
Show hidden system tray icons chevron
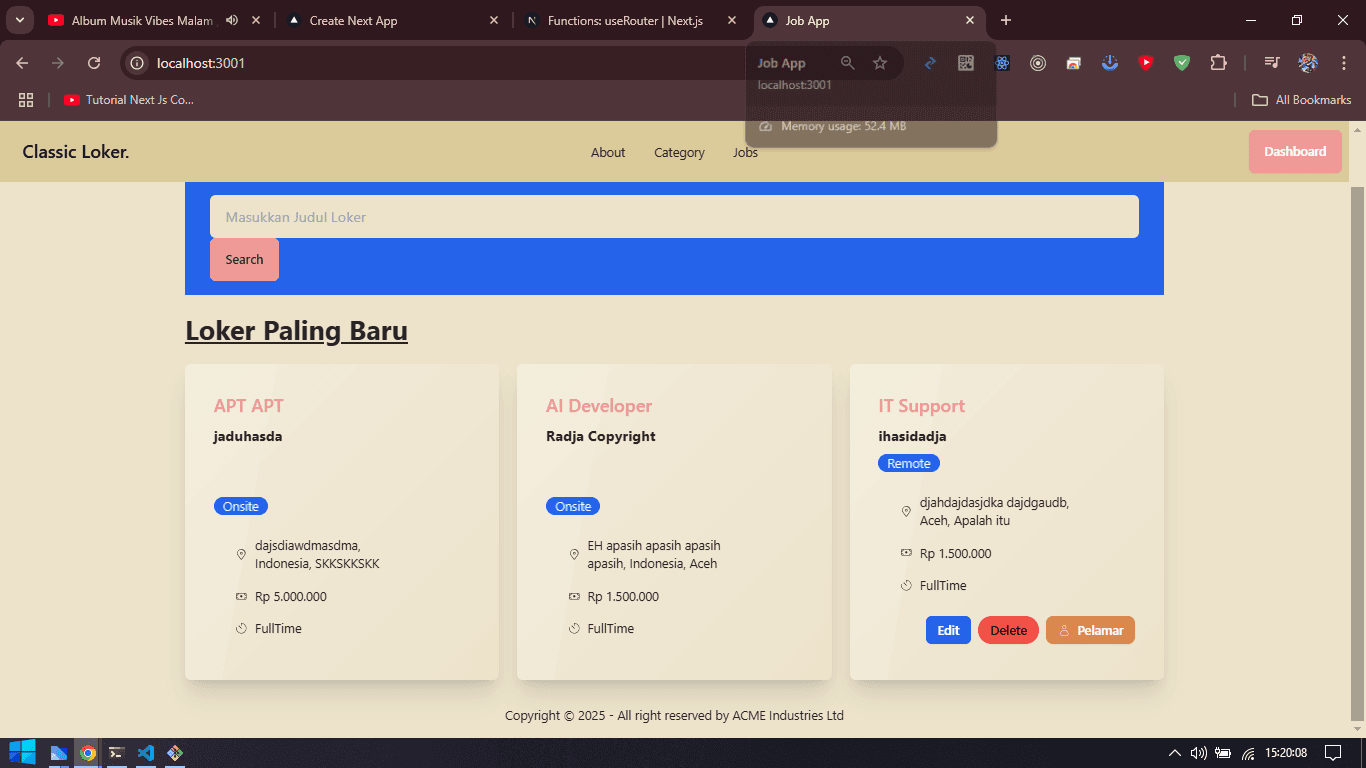point(1174,753)
